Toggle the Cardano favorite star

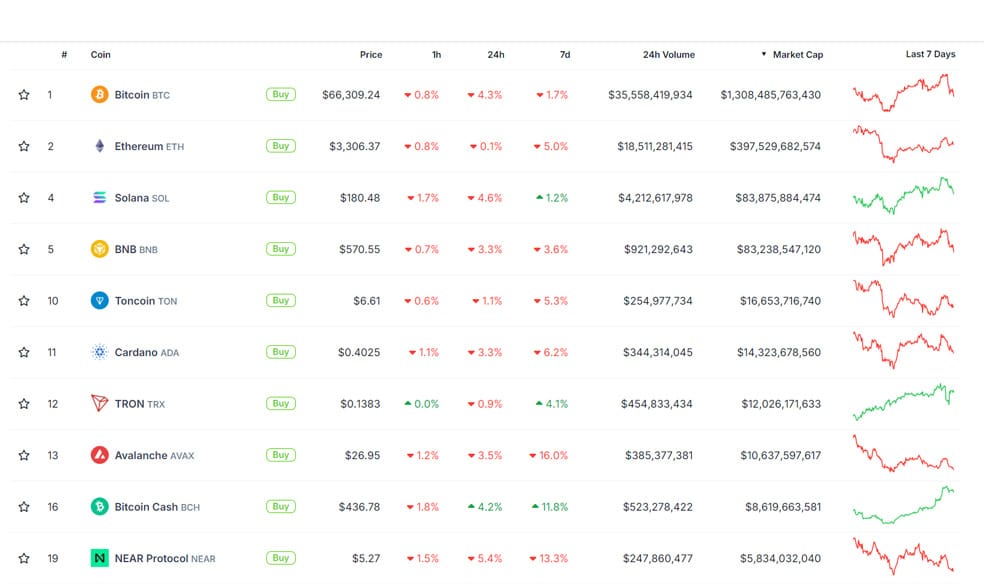tap(24, 352)
